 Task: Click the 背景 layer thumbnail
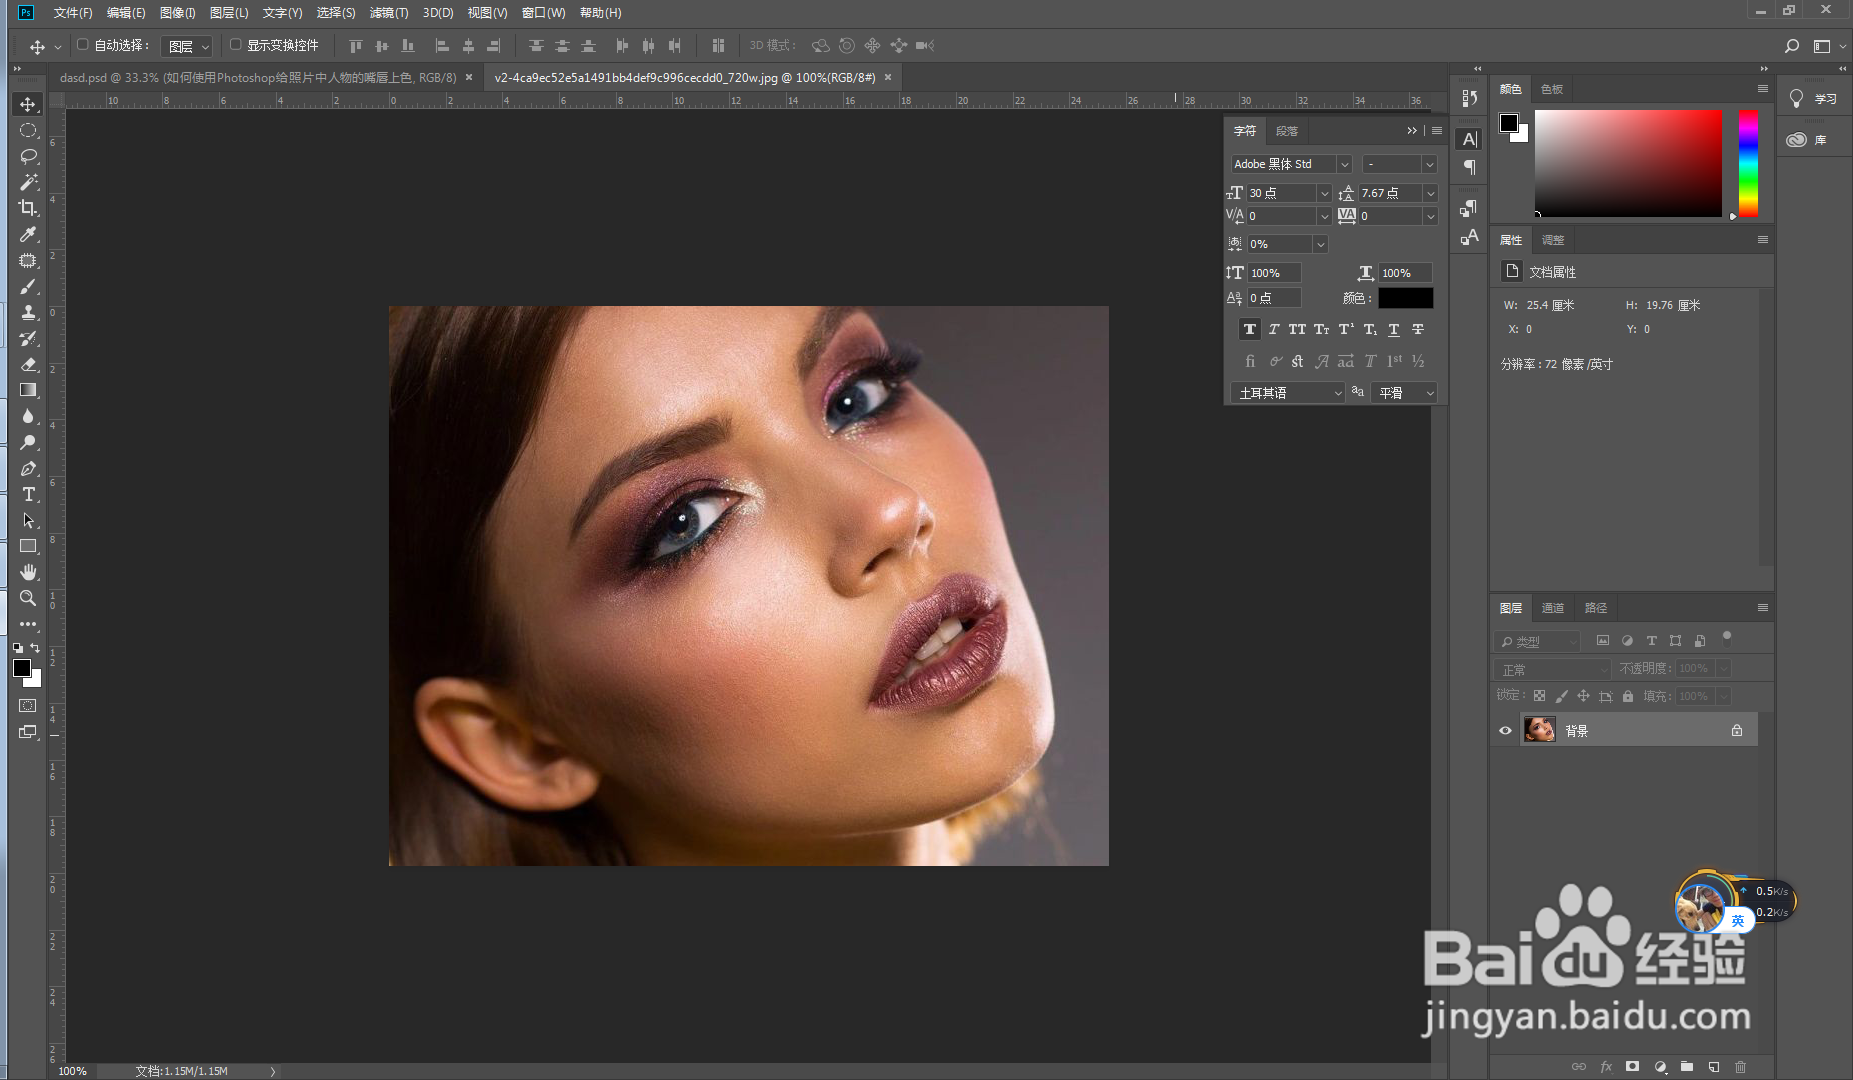[x=1540, y=729]
